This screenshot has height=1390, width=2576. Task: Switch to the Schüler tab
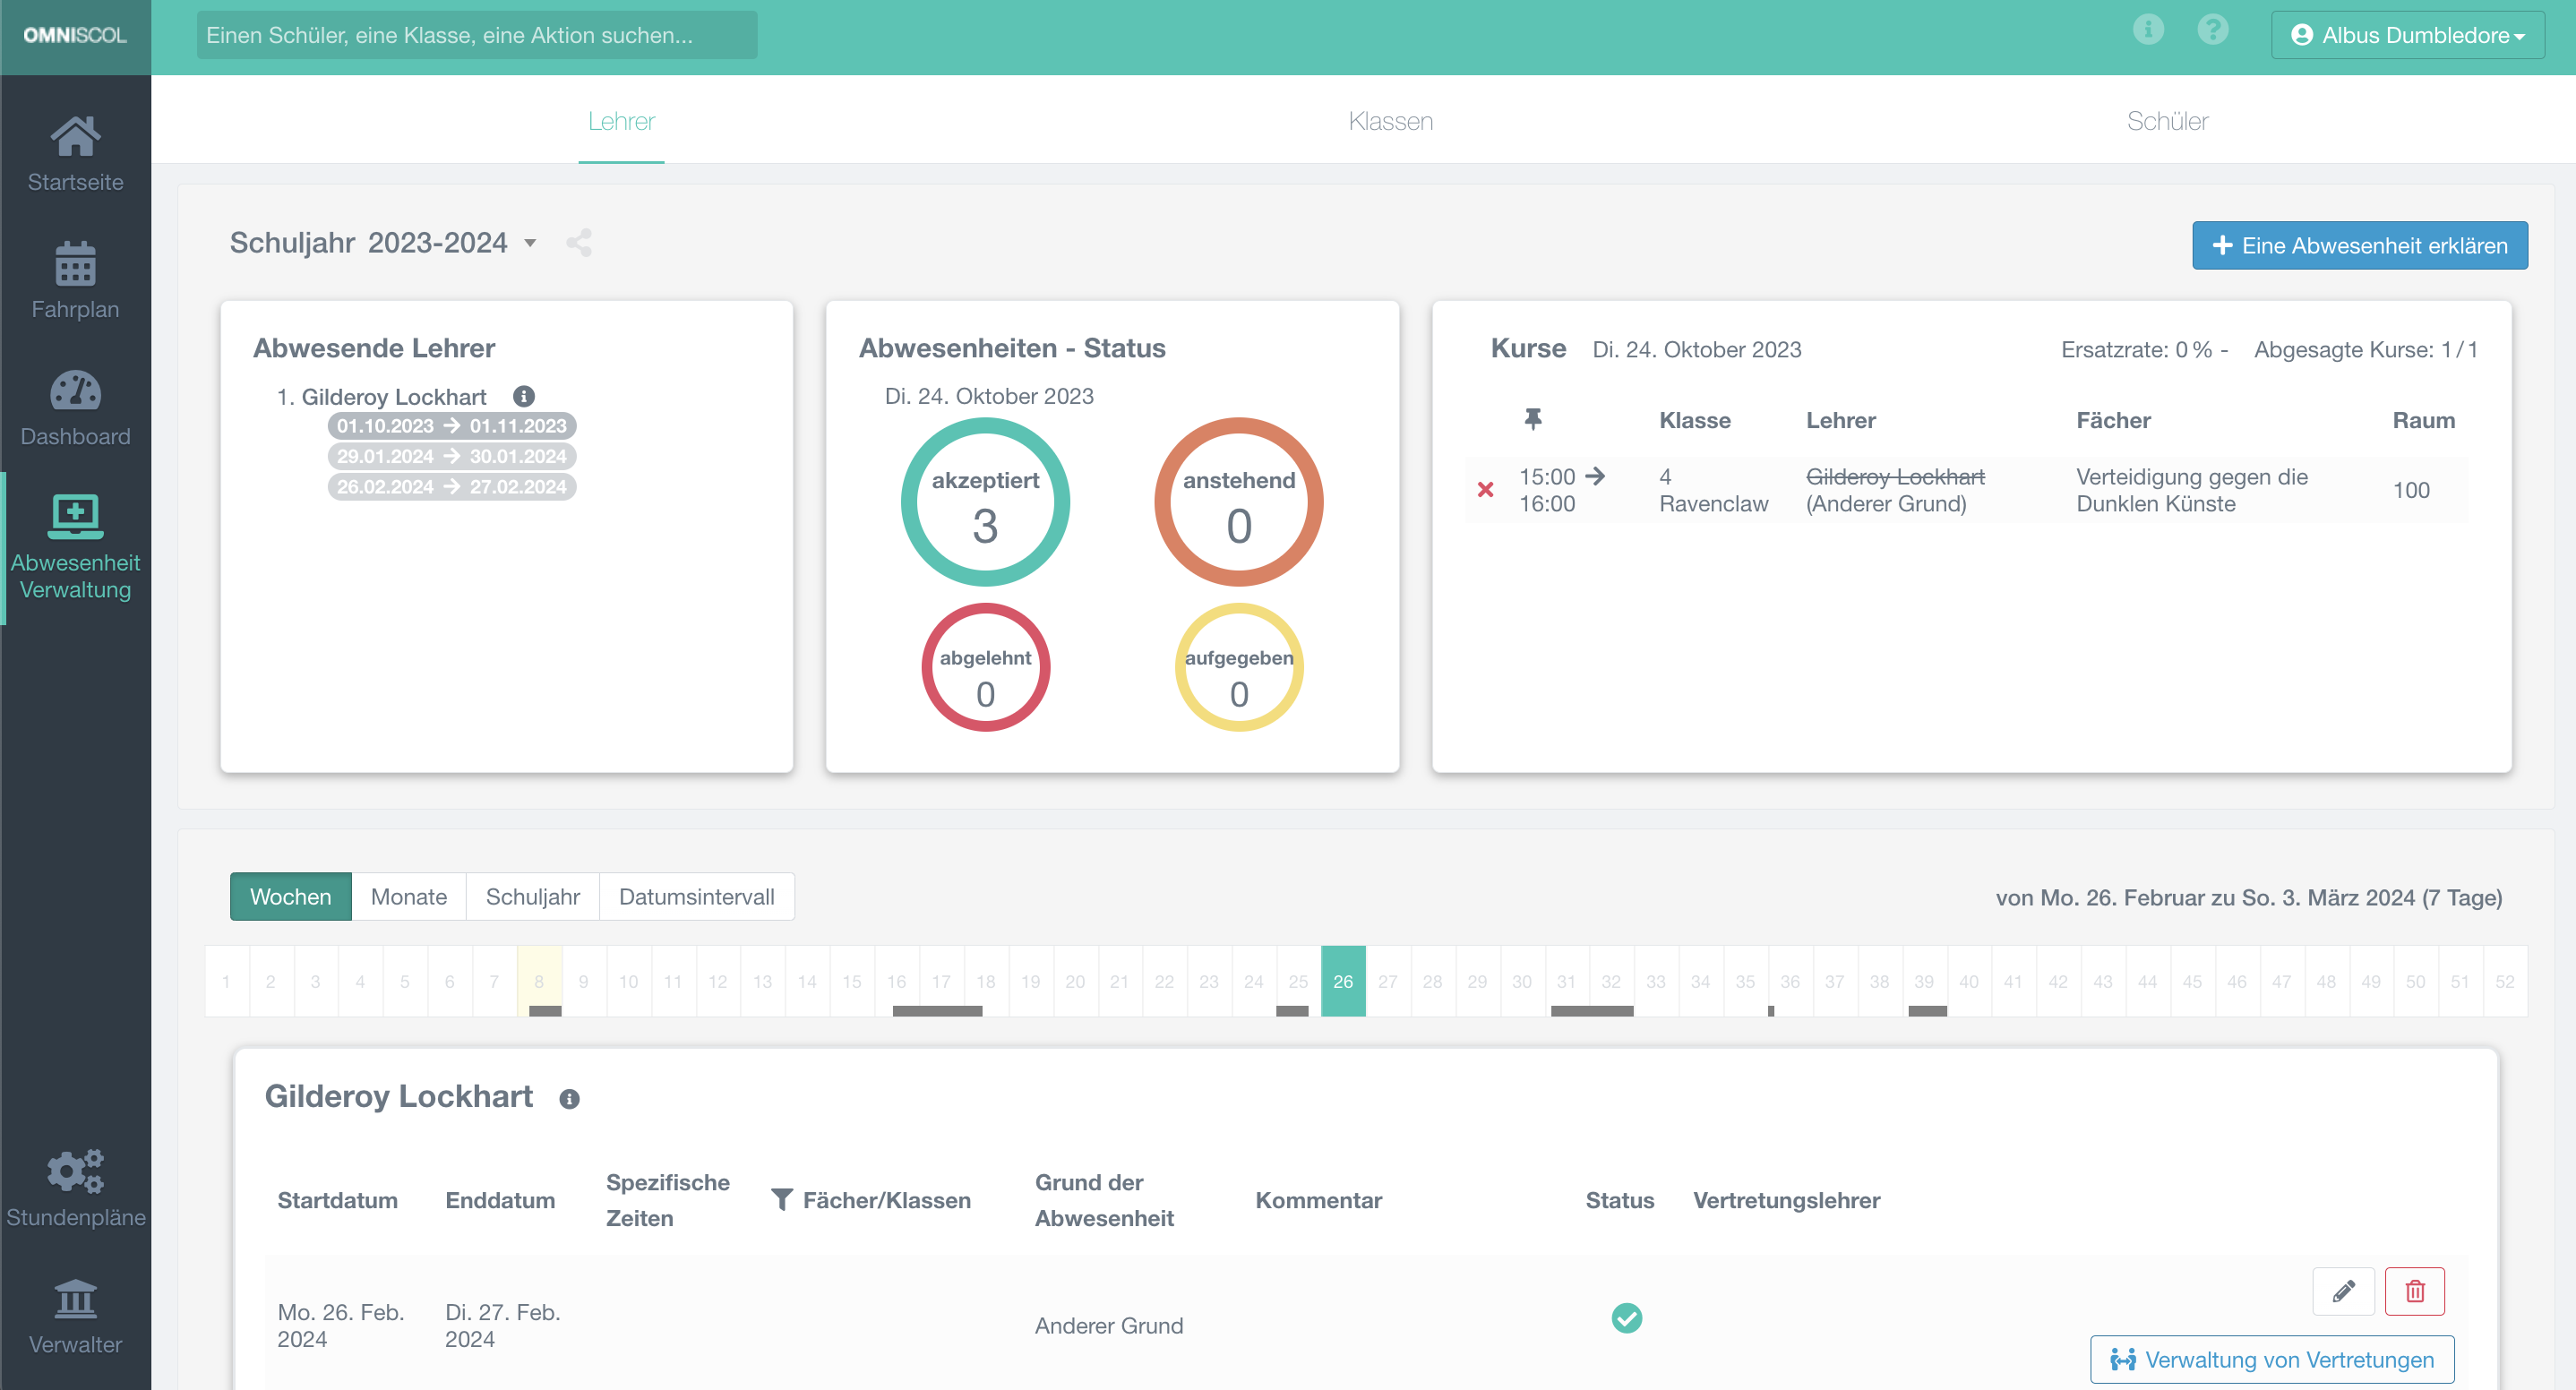coord(2167,121)
